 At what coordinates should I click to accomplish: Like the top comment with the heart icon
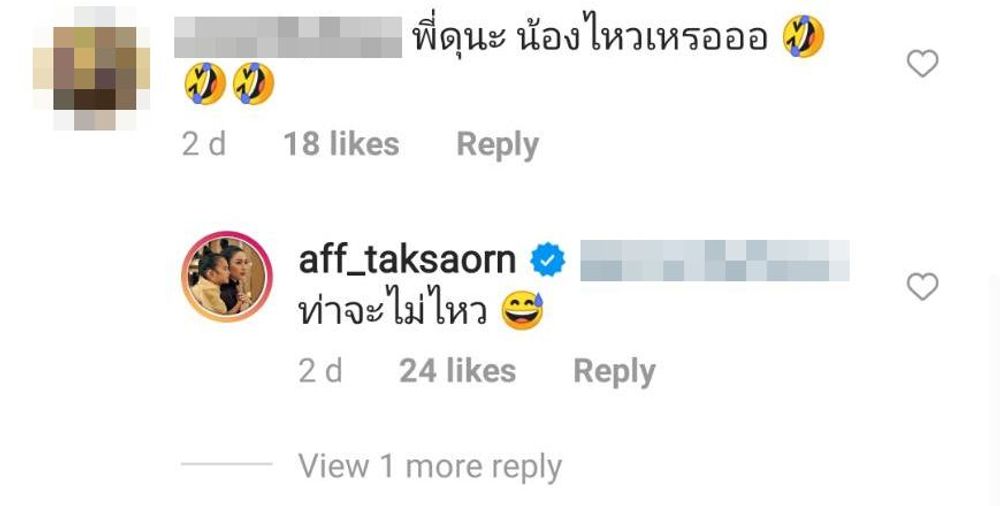pyautogui.click(x=922, y=63)
